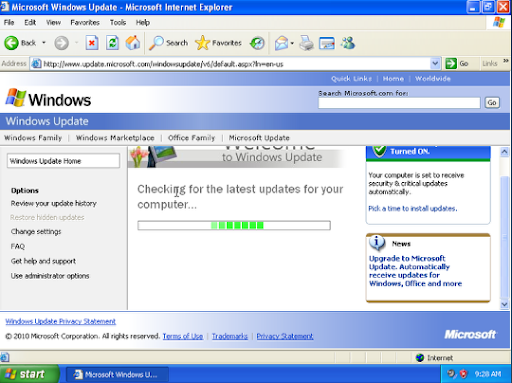Viewport: 512px width, 383px height.
Task: Open Get help and support
Action: (43, 261)
